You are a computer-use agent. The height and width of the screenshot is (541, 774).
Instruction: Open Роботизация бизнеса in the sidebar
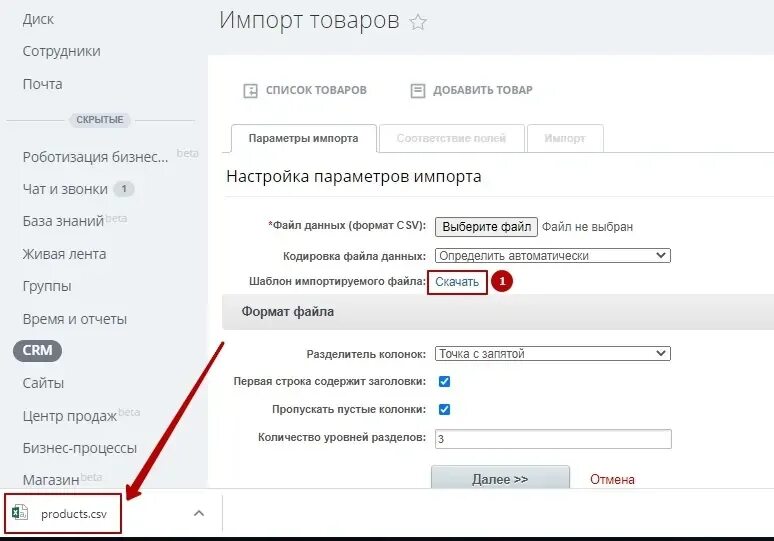click(x=95, y=157)
